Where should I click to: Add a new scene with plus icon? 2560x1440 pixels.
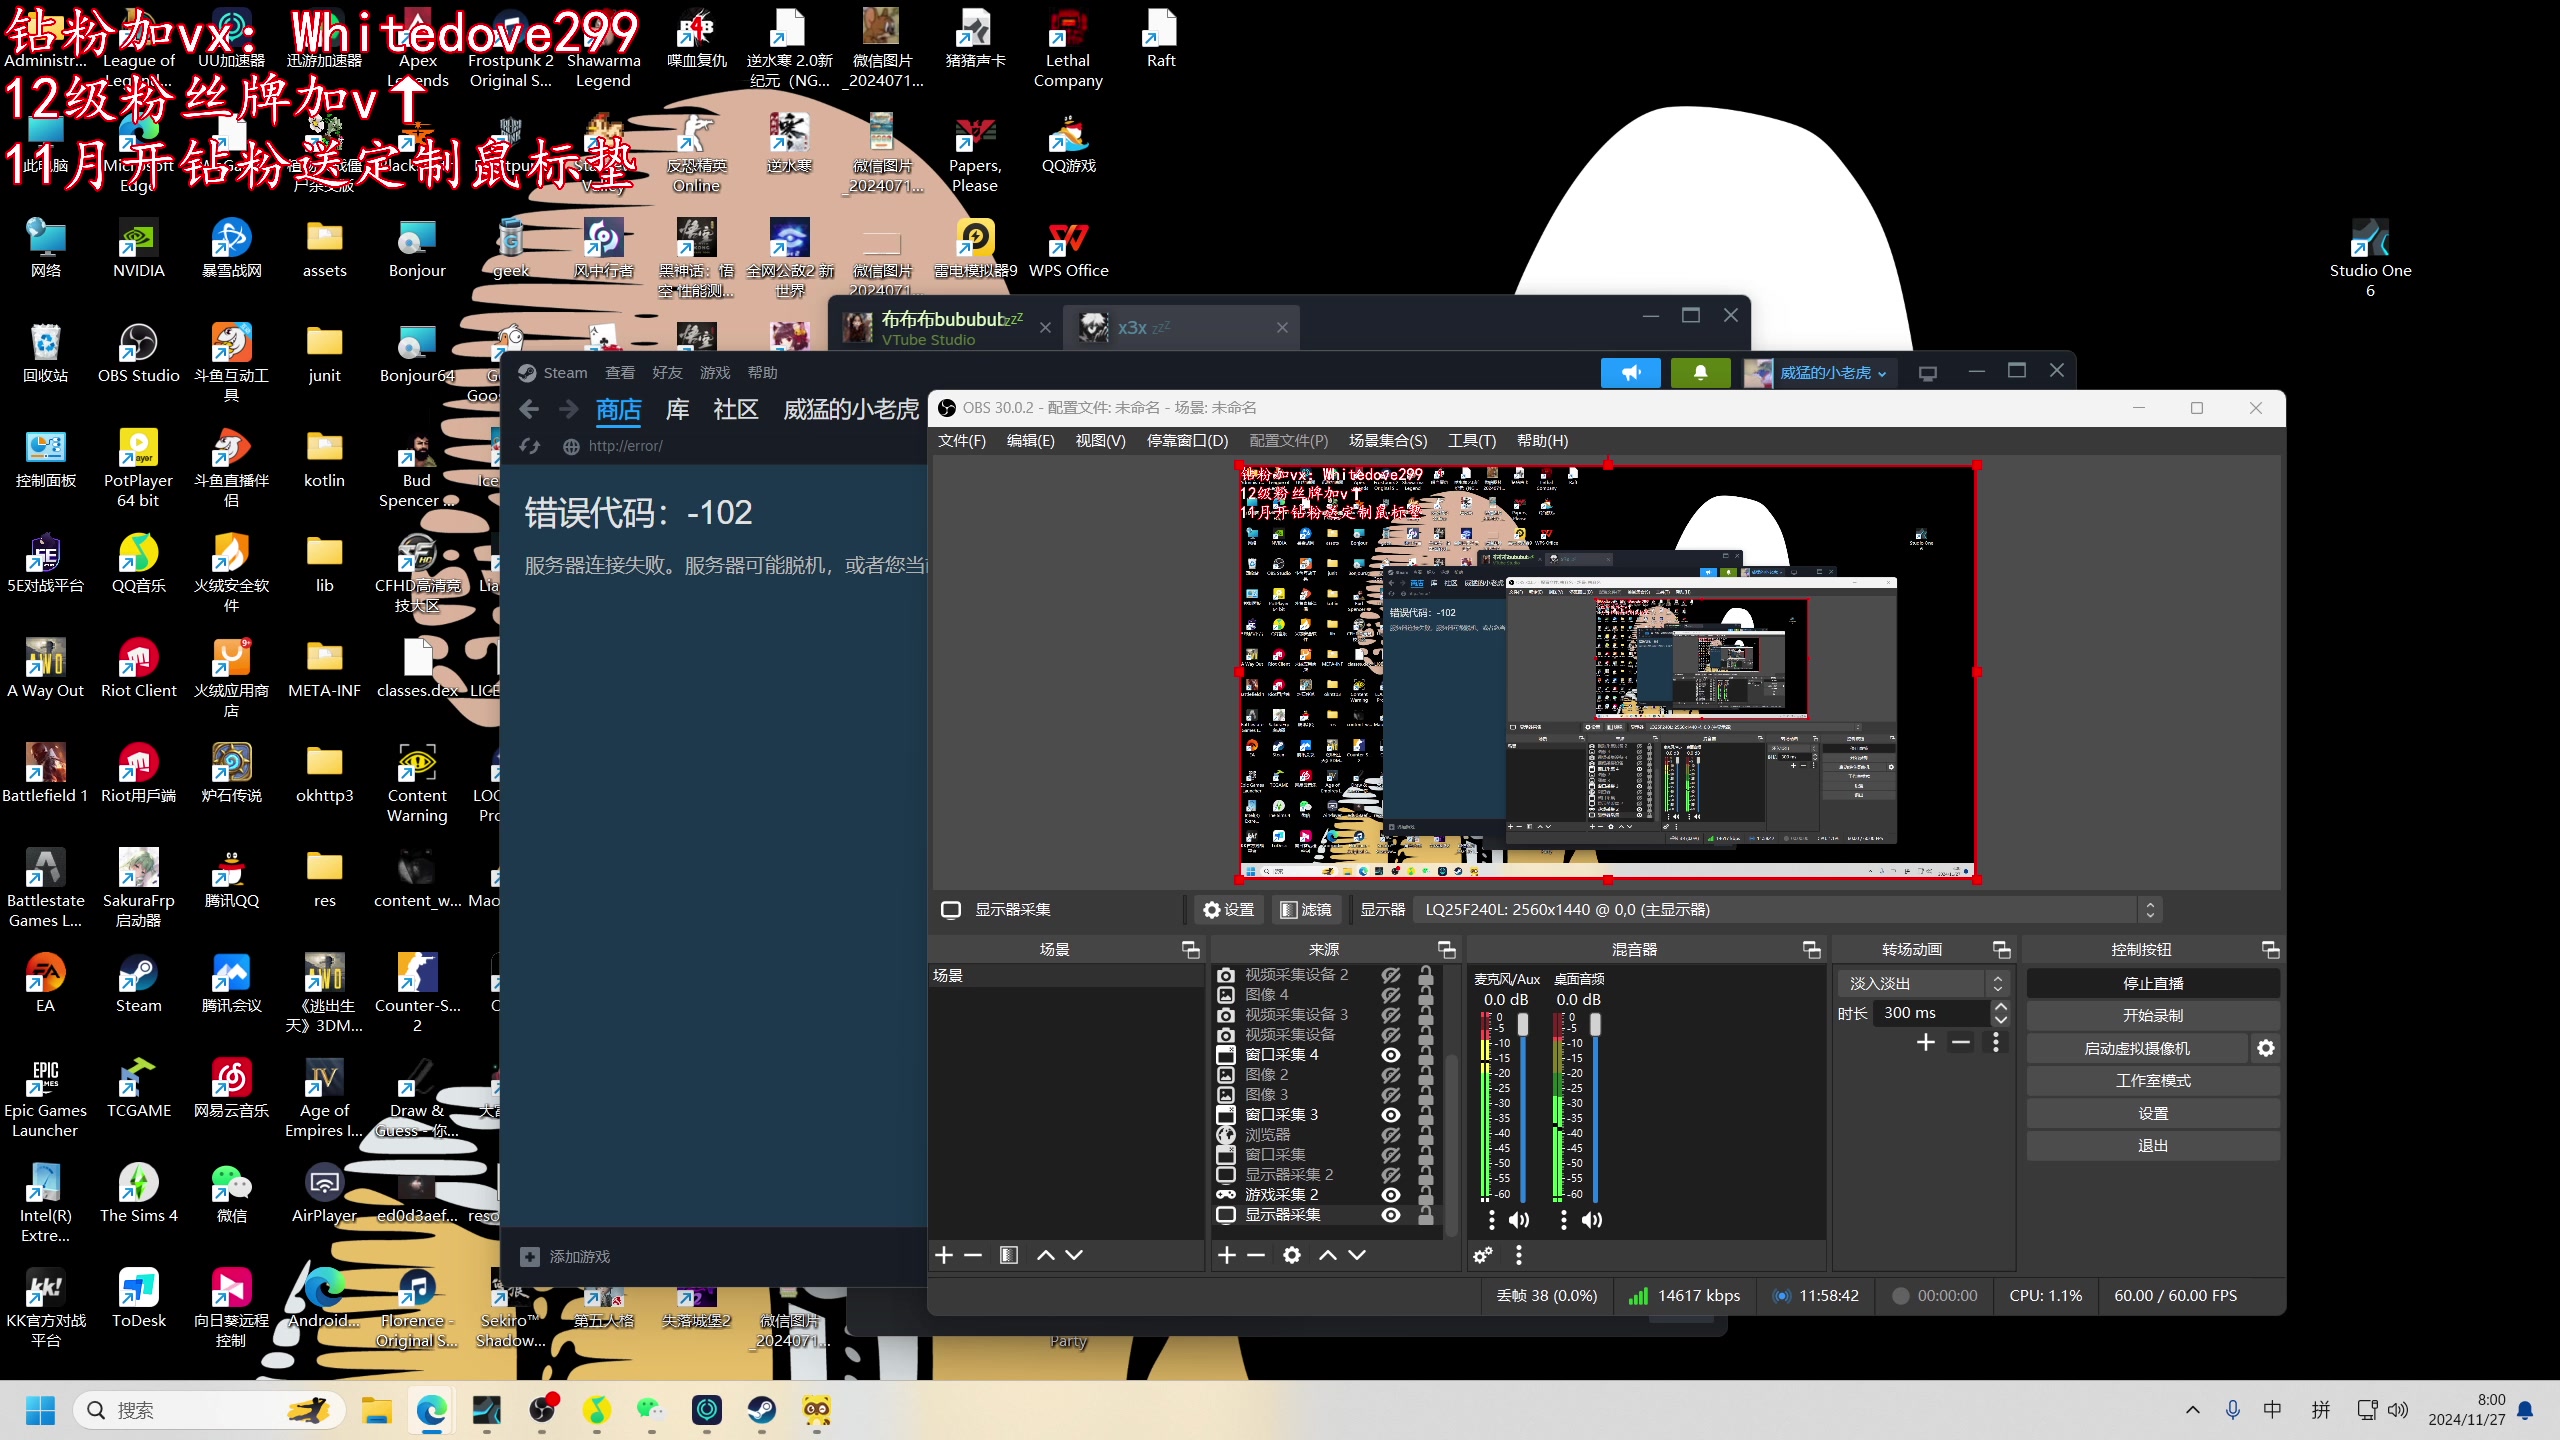click(x=944, y=1255)
